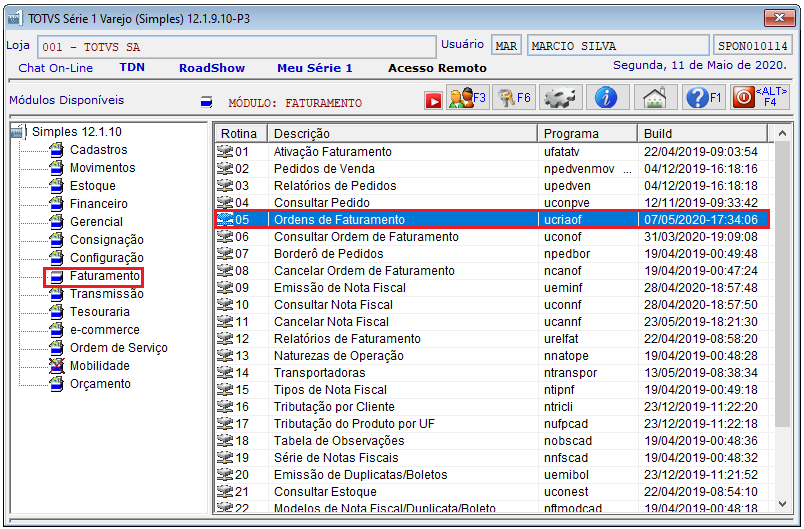Screen dimensions: 804x529
Task: Select Consultar Pedido row
Action: 491,202
